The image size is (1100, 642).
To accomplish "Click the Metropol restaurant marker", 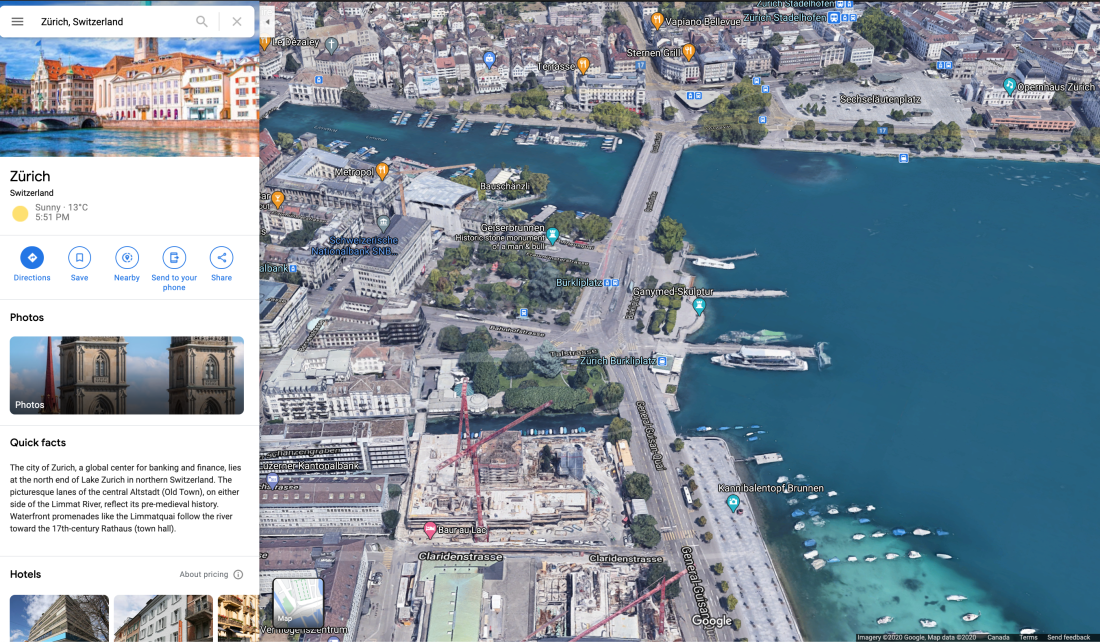I will tap(382, 170).
